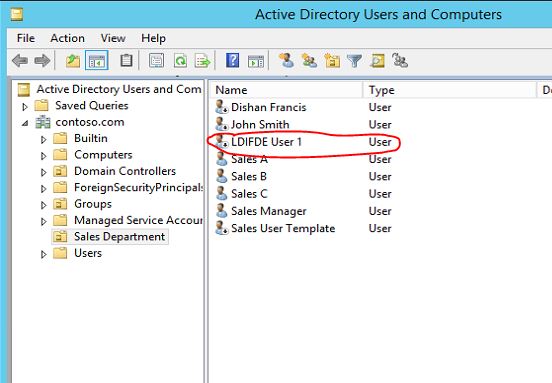
Task: Select the Sales Manager user entry
Action: 269,211
